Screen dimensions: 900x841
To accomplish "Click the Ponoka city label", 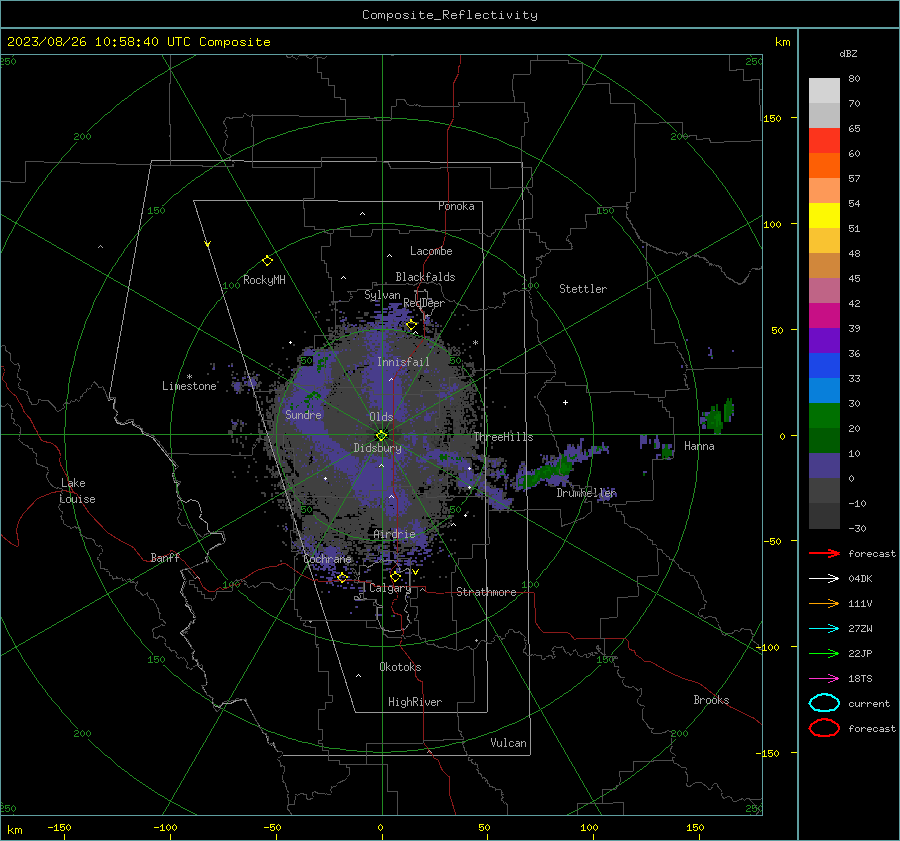I will 456,206.
